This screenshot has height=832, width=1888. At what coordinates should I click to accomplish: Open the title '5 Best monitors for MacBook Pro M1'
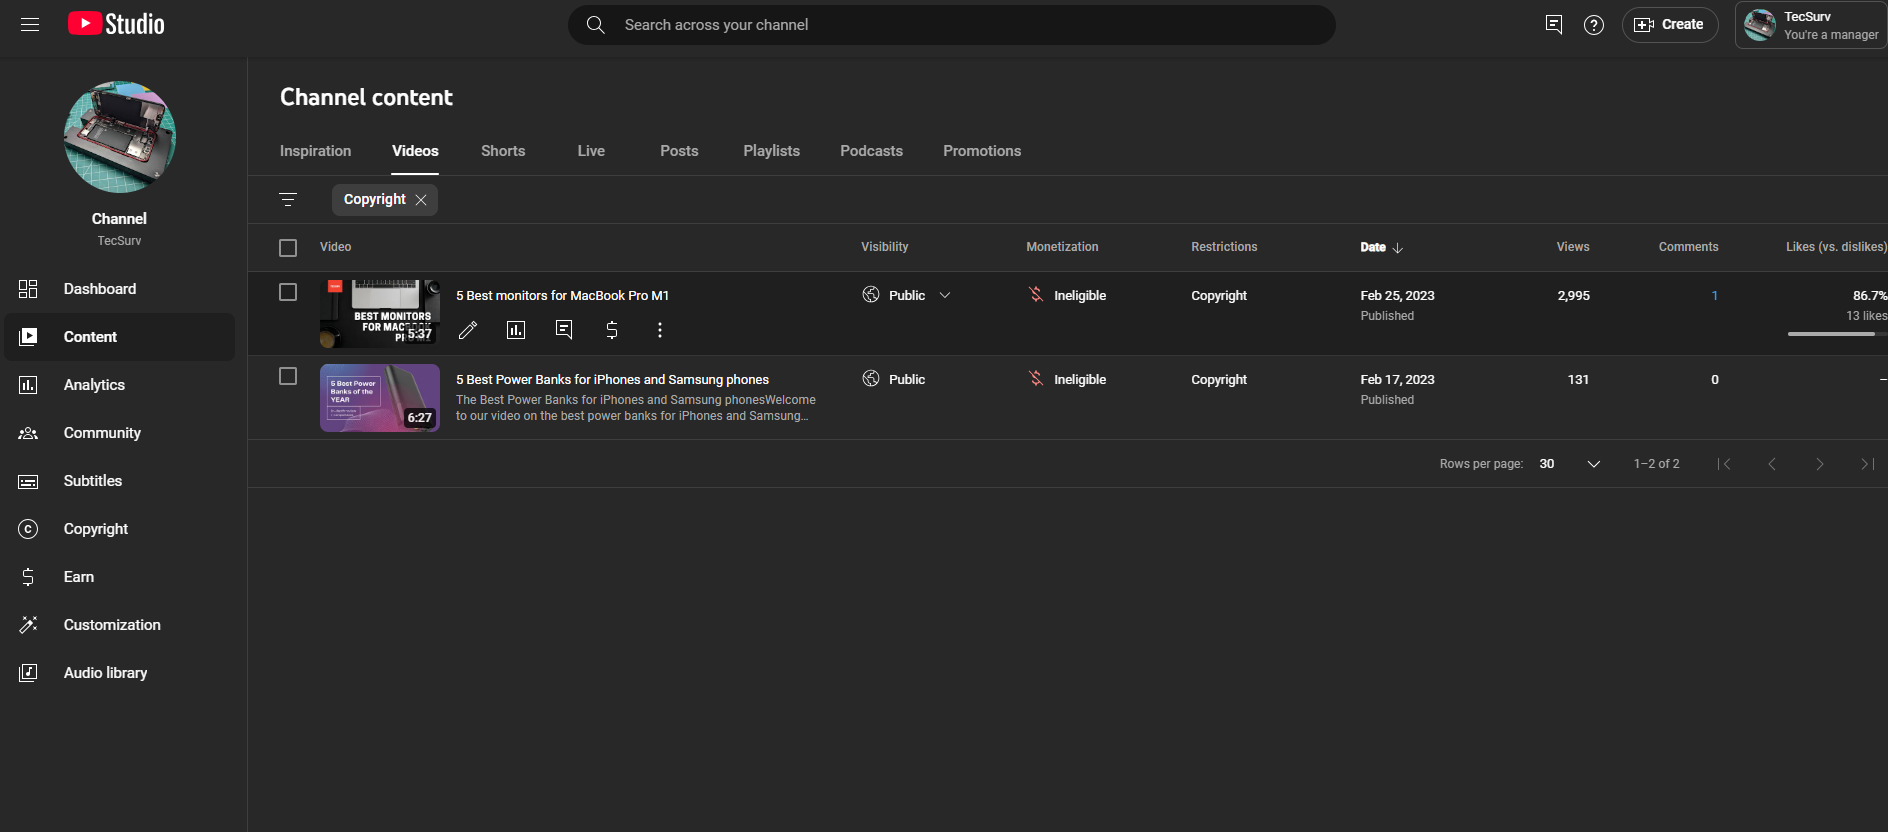[563, 295]
